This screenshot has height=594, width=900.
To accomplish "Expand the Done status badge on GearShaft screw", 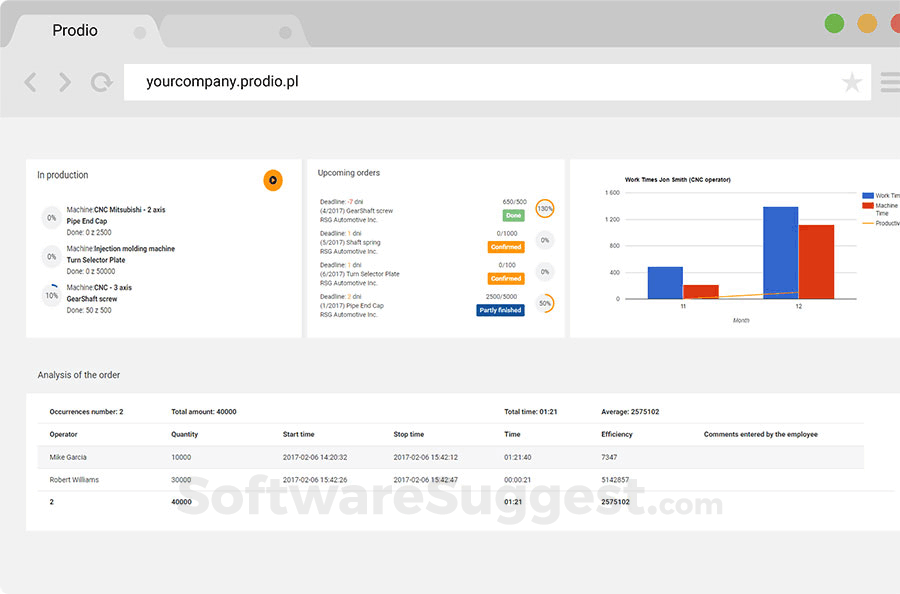I will pos(513,214).
